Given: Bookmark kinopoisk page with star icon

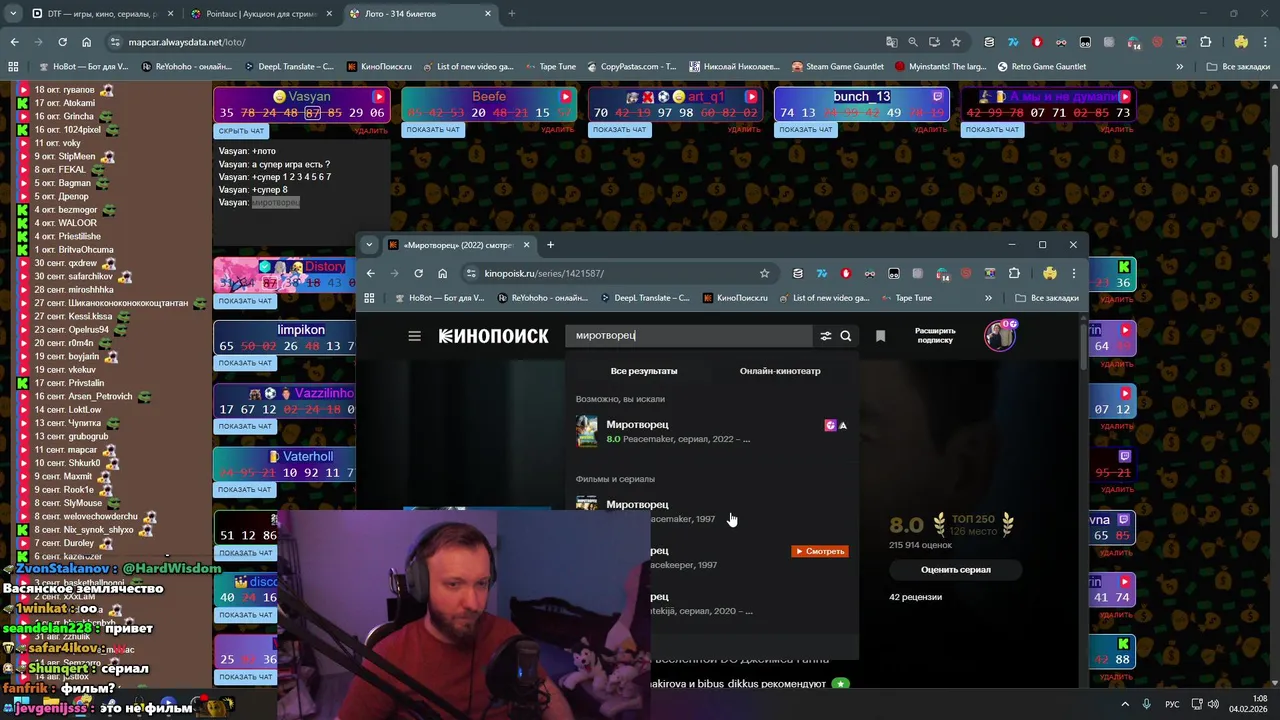Looking at the screenshot, I should coord(764,273).
